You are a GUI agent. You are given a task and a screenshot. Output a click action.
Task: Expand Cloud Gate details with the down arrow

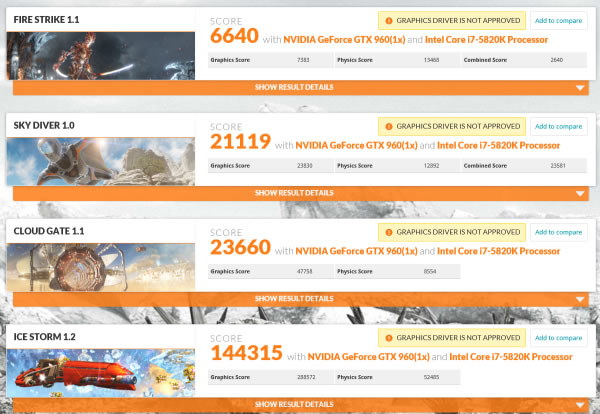click(580, 299)
